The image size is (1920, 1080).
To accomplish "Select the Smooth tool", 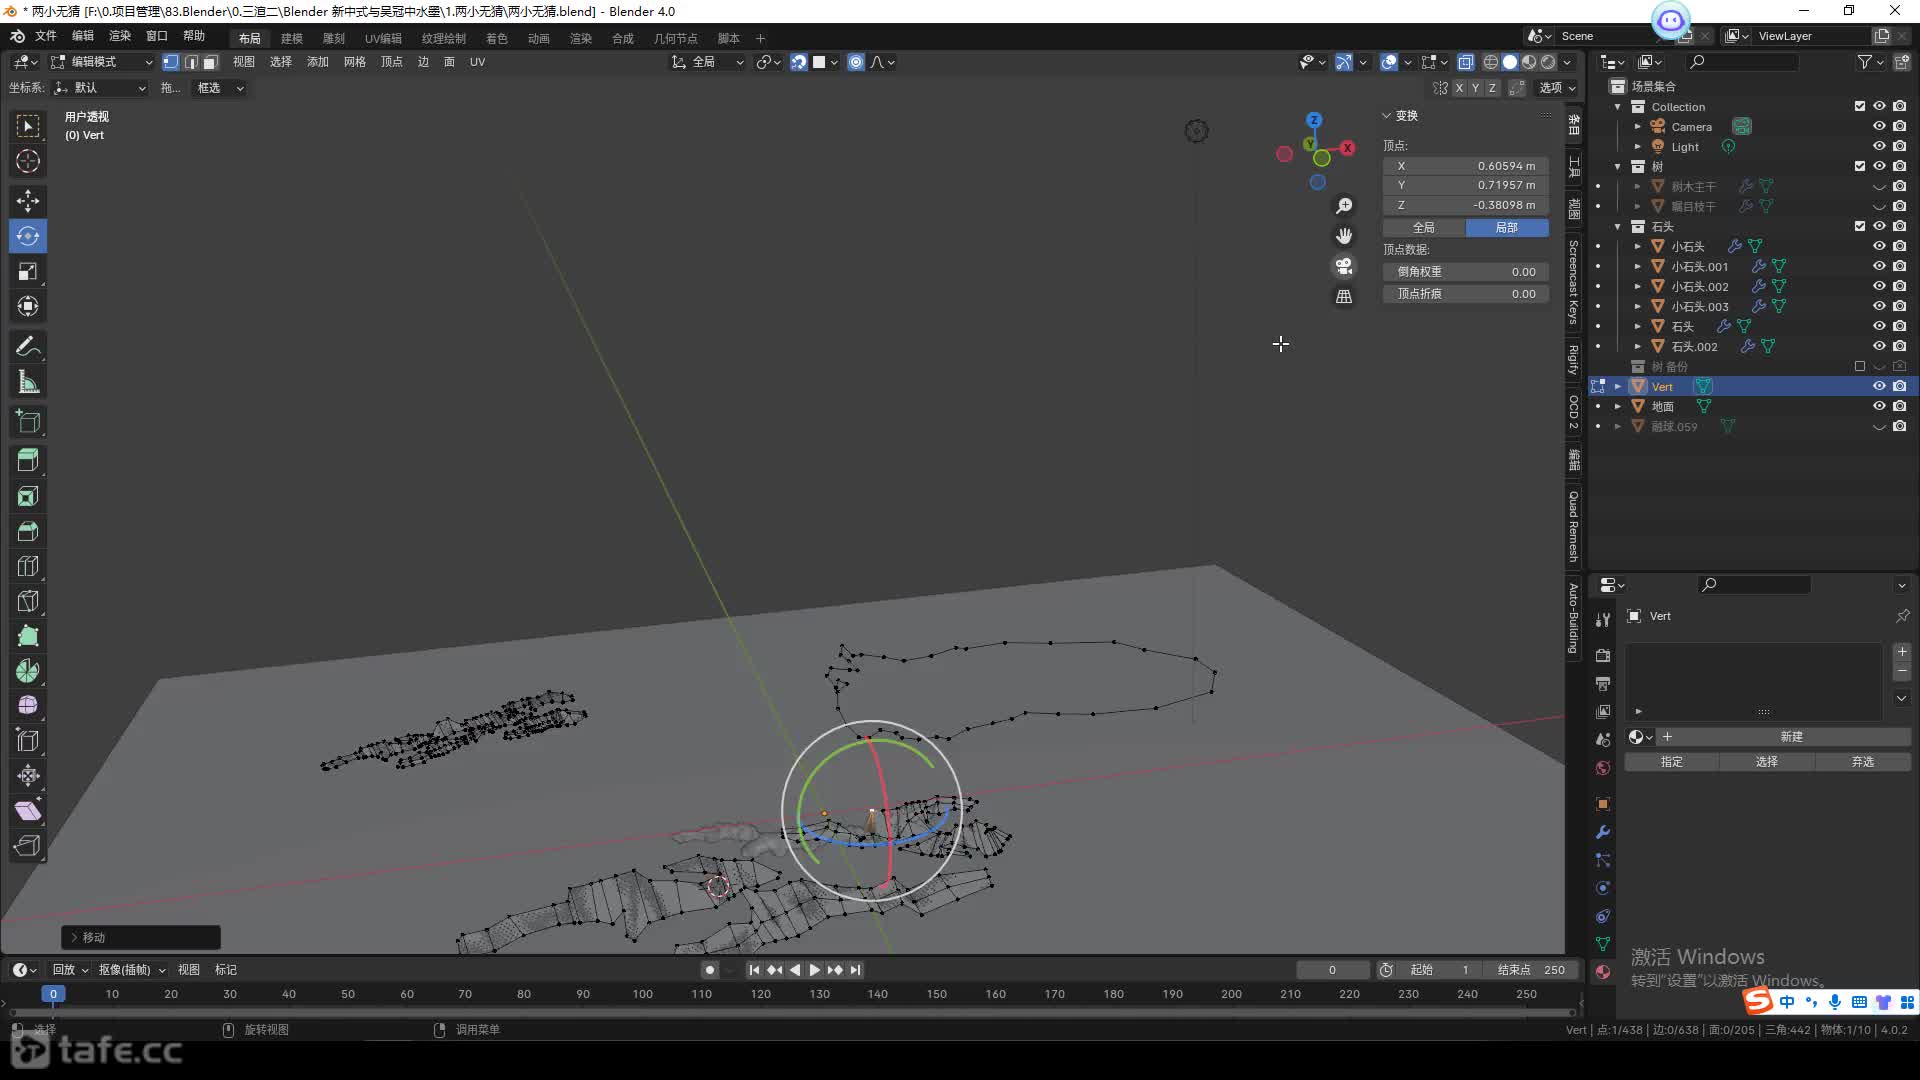I will click(28, 706).
